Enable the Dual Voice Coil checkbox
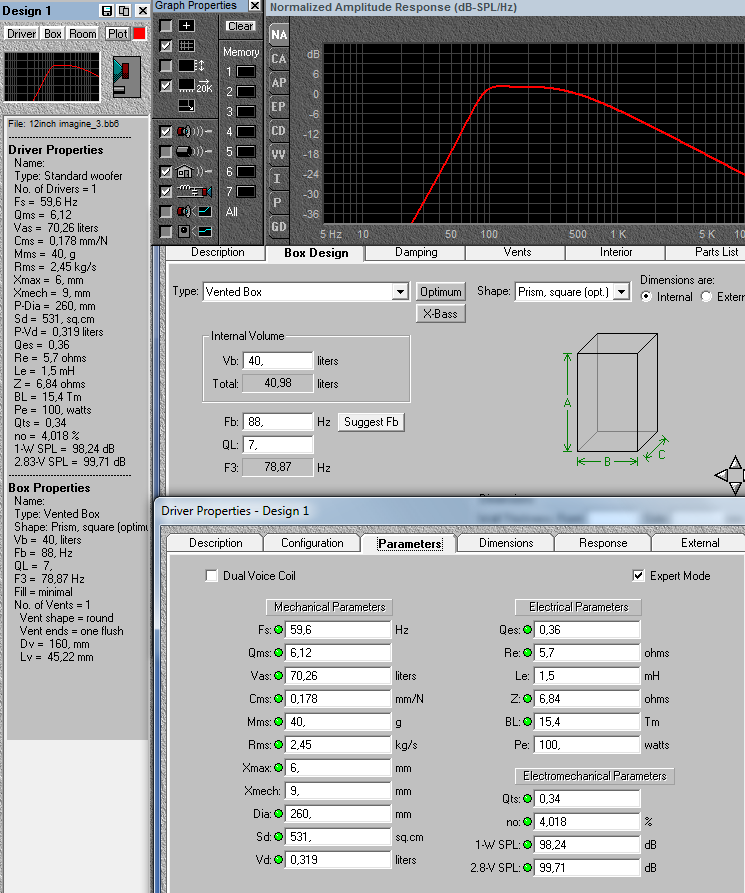This screenshot has height=893, width=745. click(x=211, y=576)
